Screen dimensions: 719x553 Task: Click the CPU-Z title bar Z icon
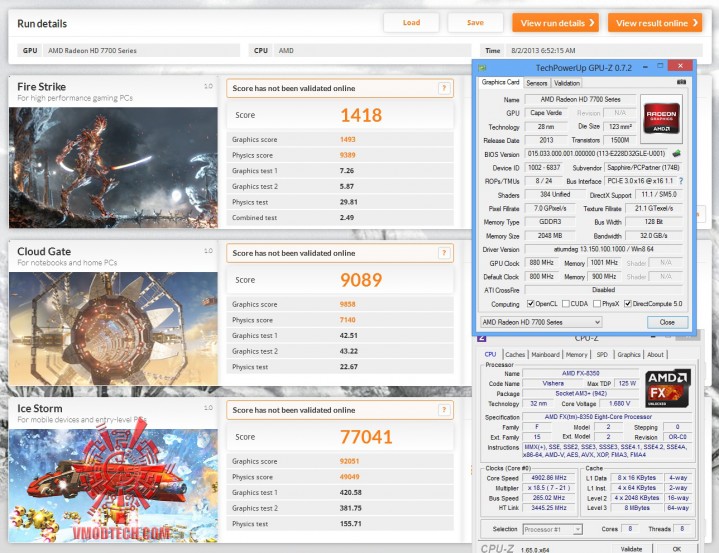tap(482, 338)
